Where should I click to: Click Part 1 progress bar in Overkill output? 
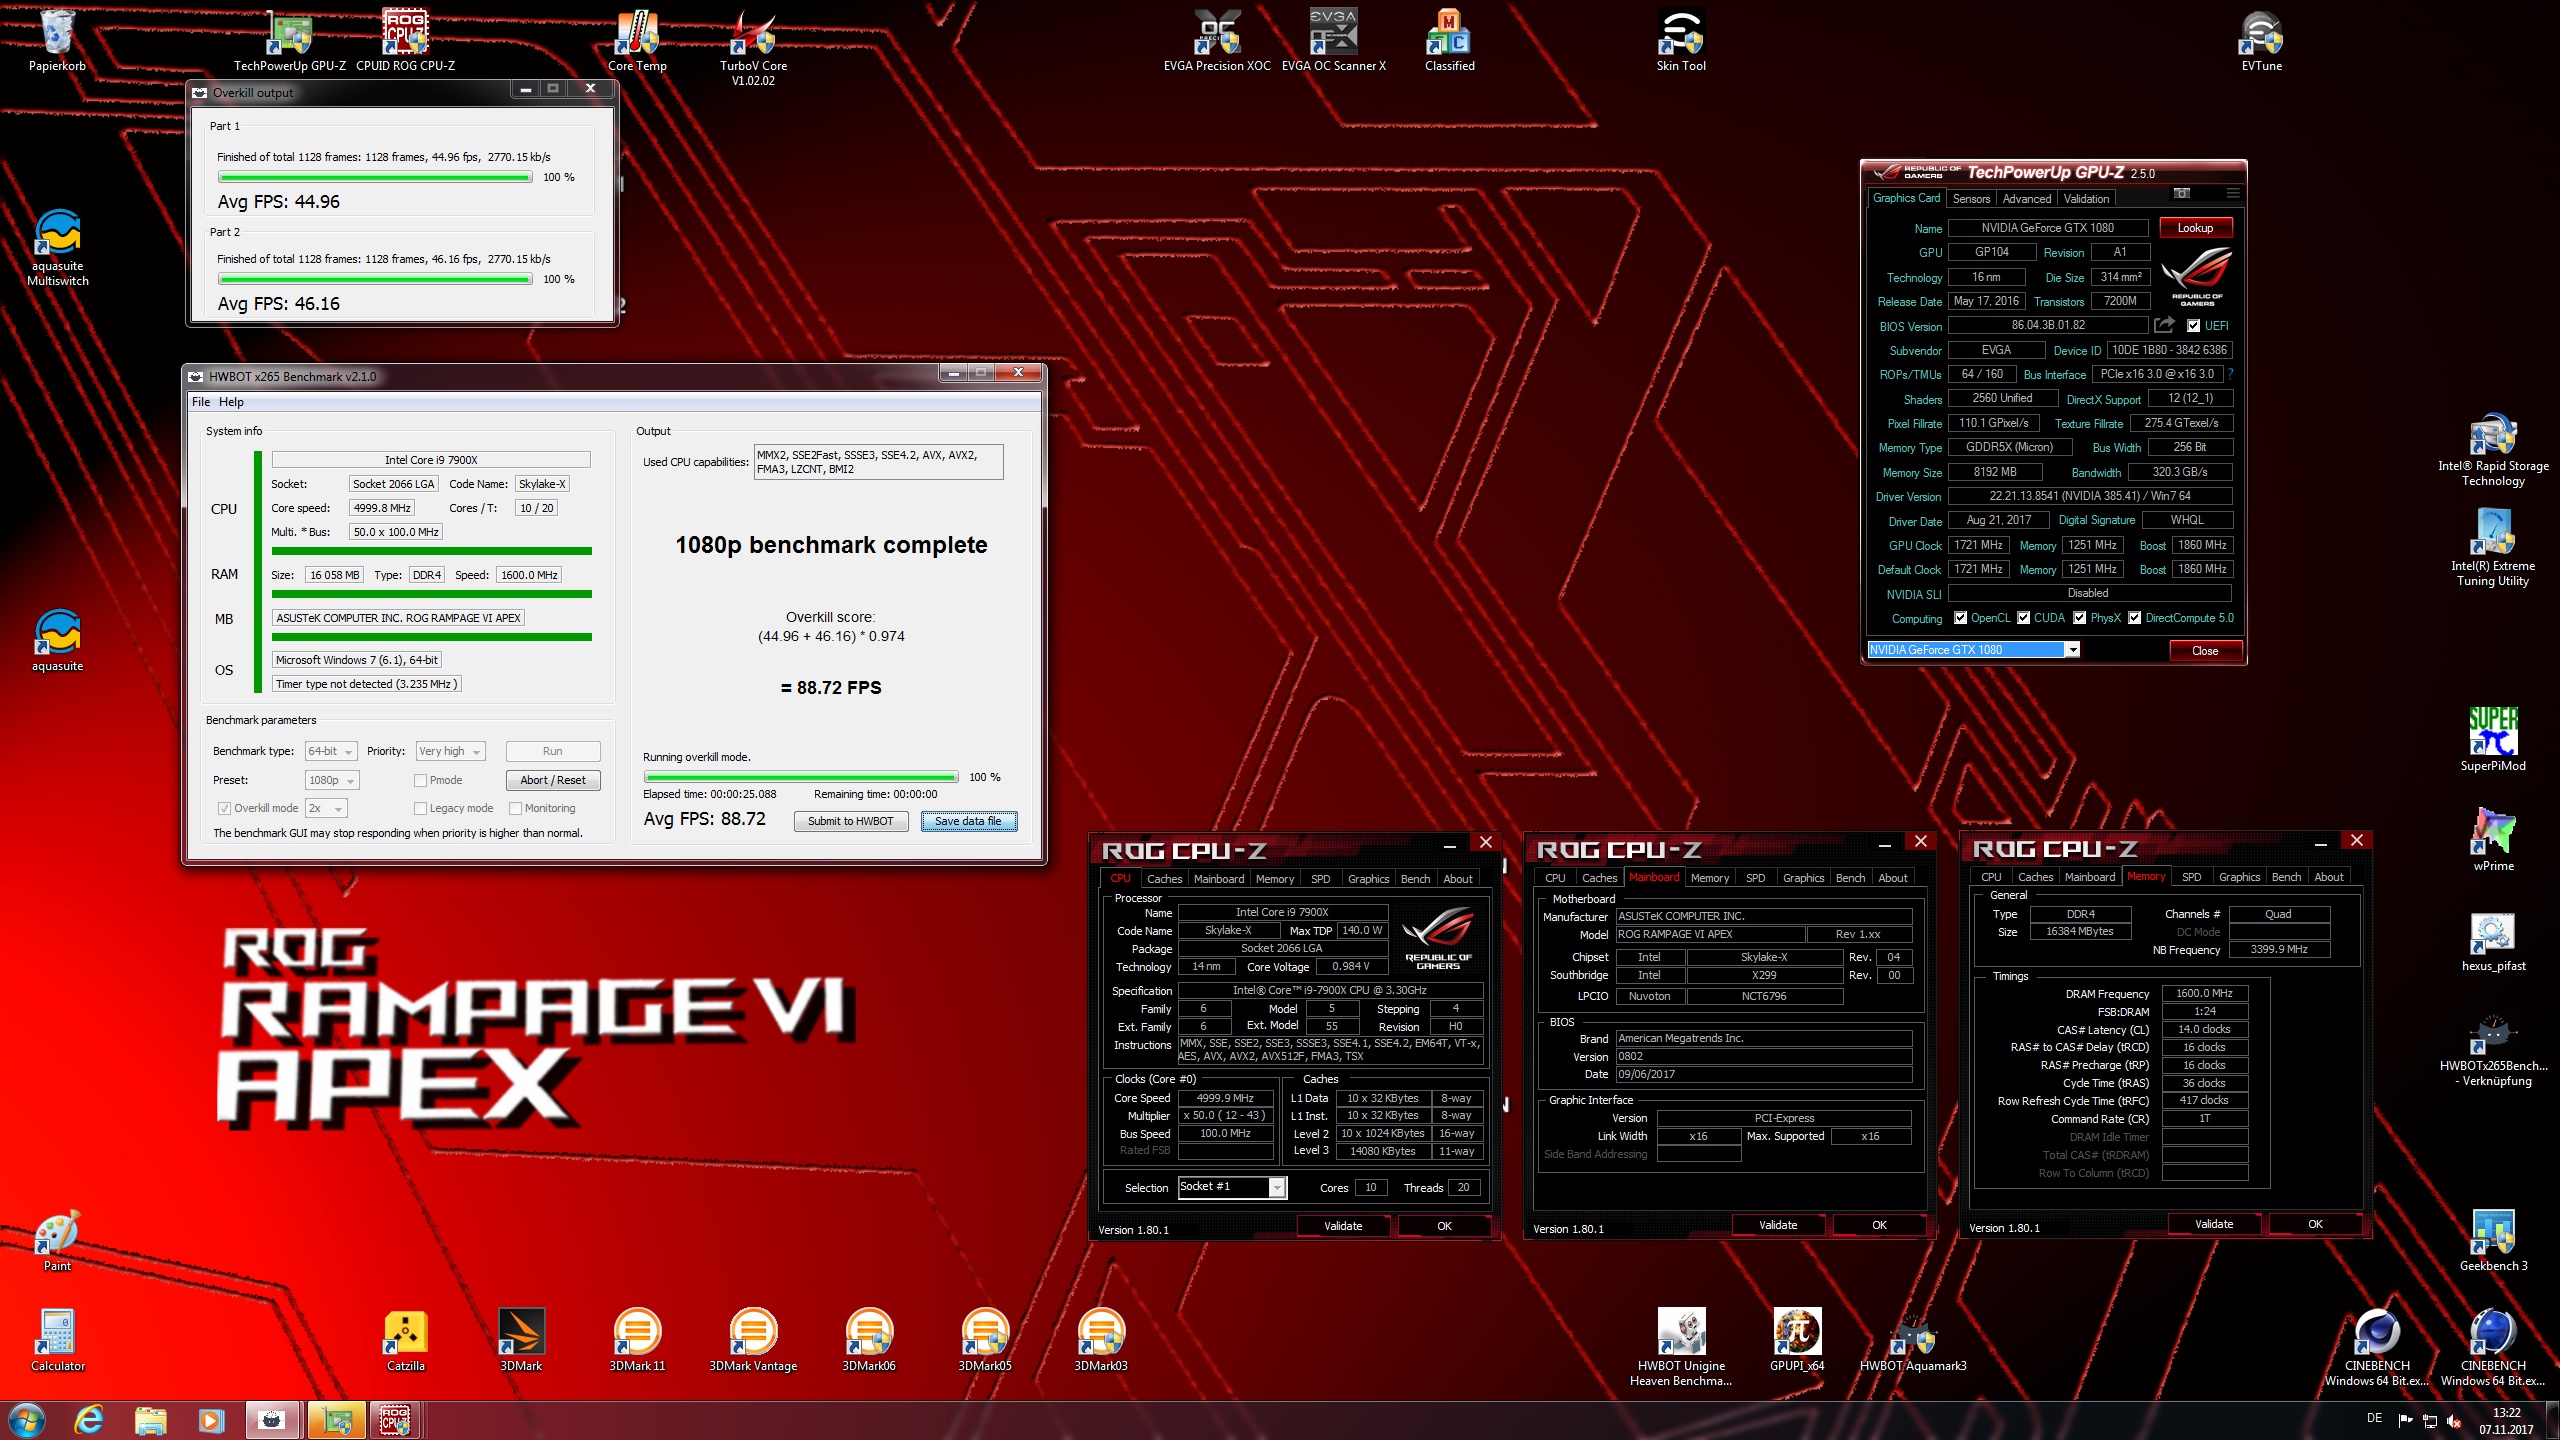click(x=375, y=177)
